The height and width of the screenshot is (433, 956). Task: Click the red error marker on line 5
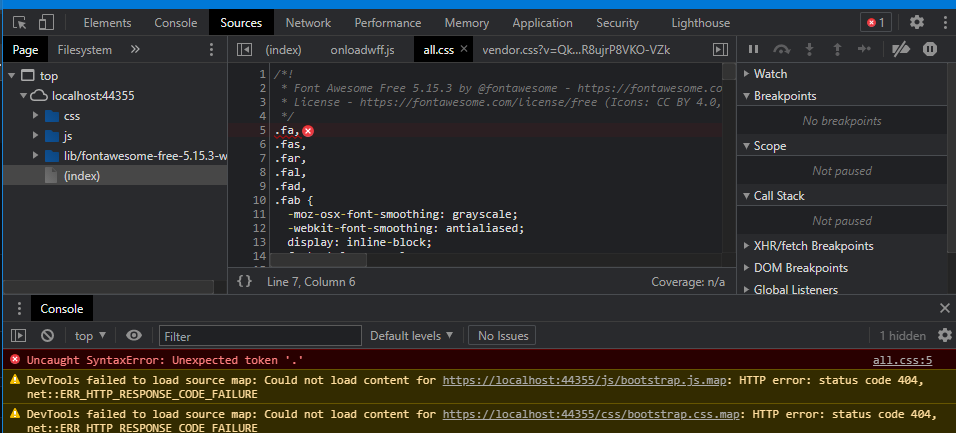[308, 131]
